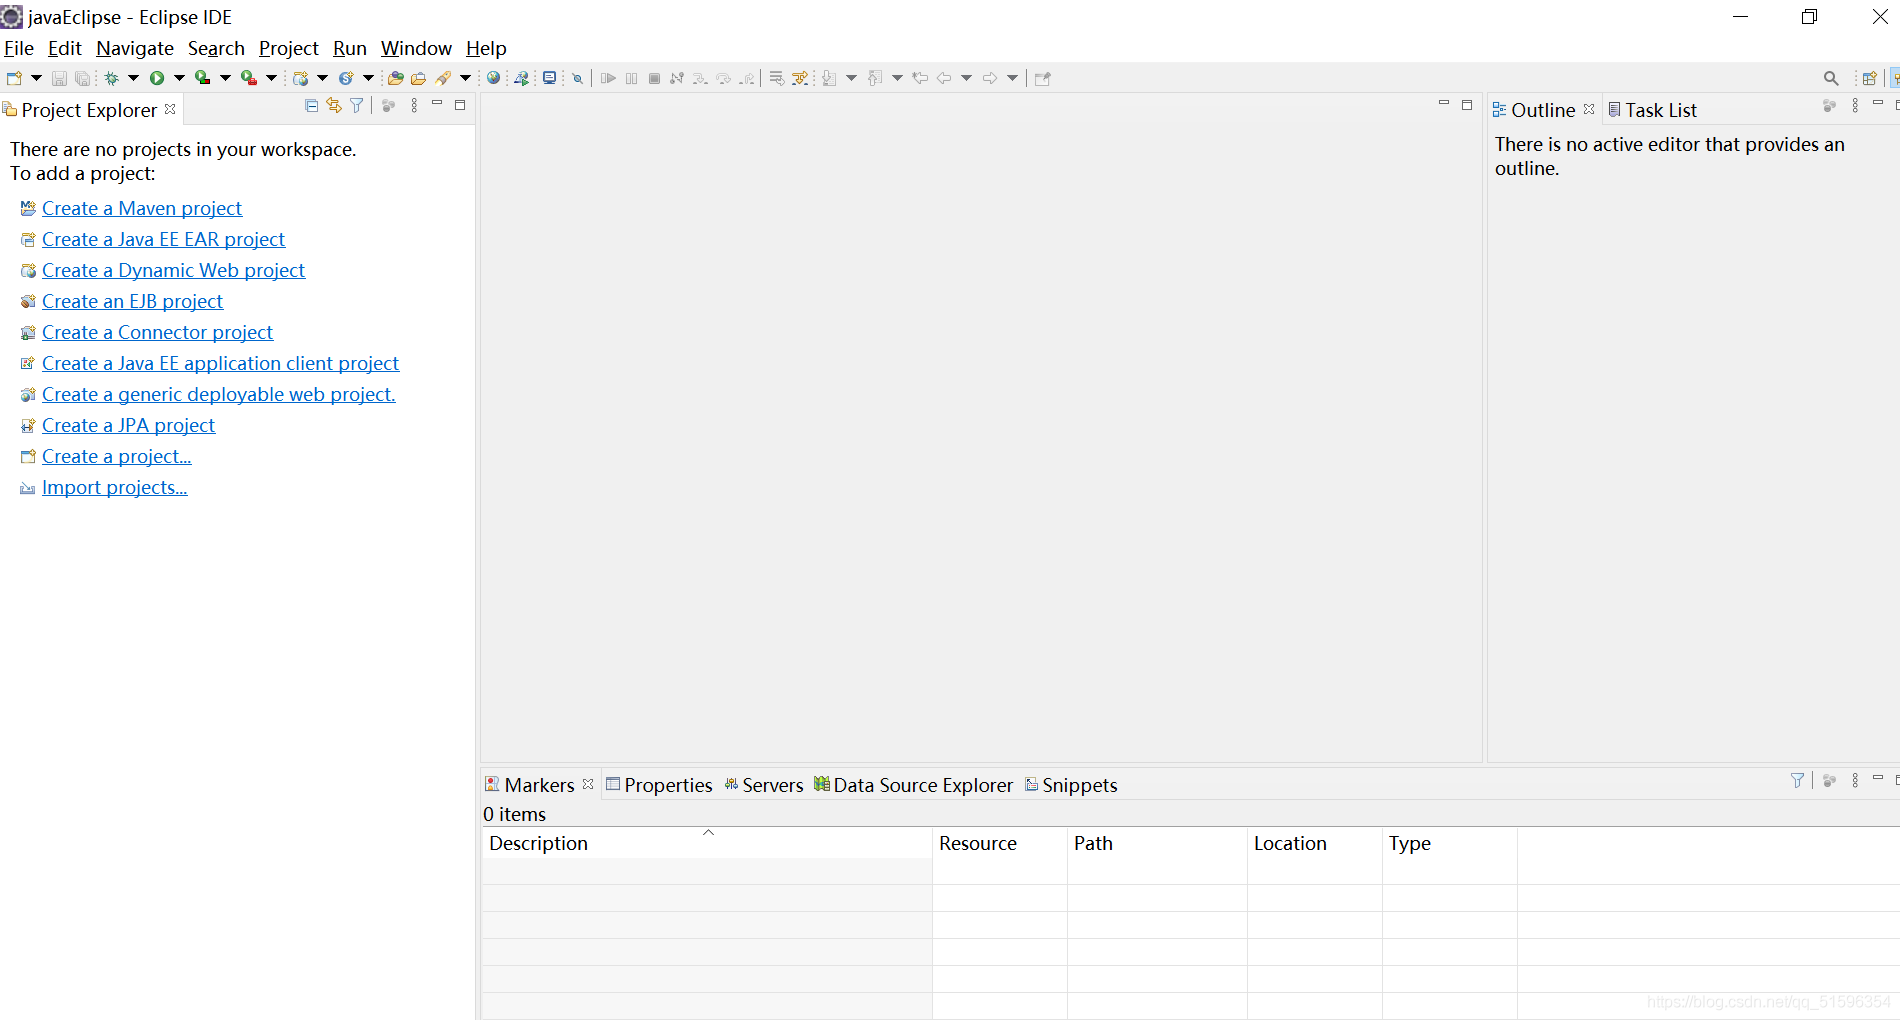Sort Markers by the Description column header
The width and height of the screenshot is (1900, 1020).
[x=707, y=843]
